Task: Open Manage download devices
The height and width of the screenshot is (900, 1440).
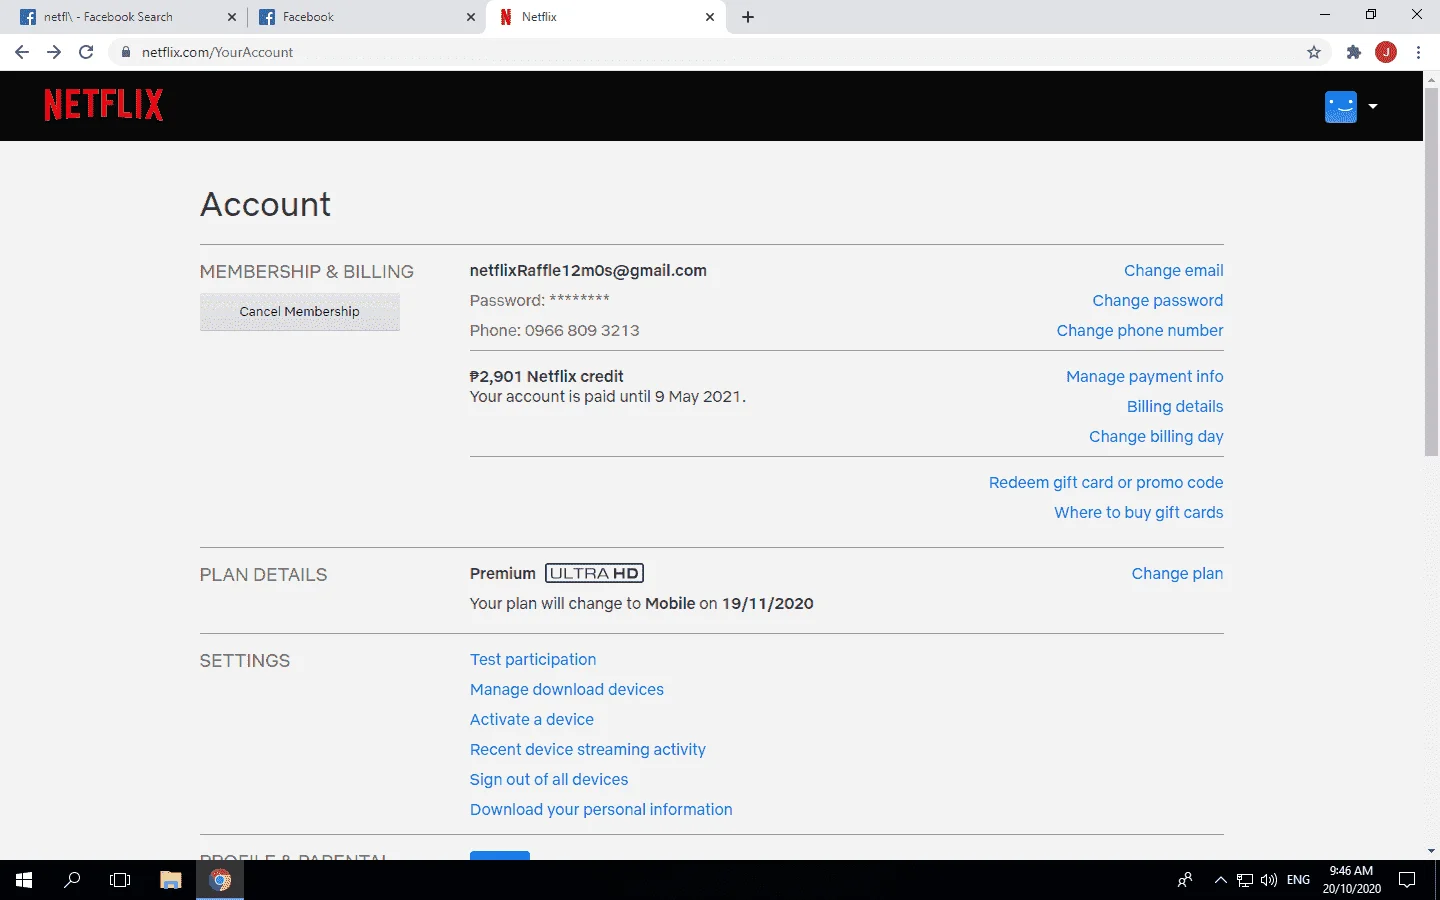Action: coord(567,689)
